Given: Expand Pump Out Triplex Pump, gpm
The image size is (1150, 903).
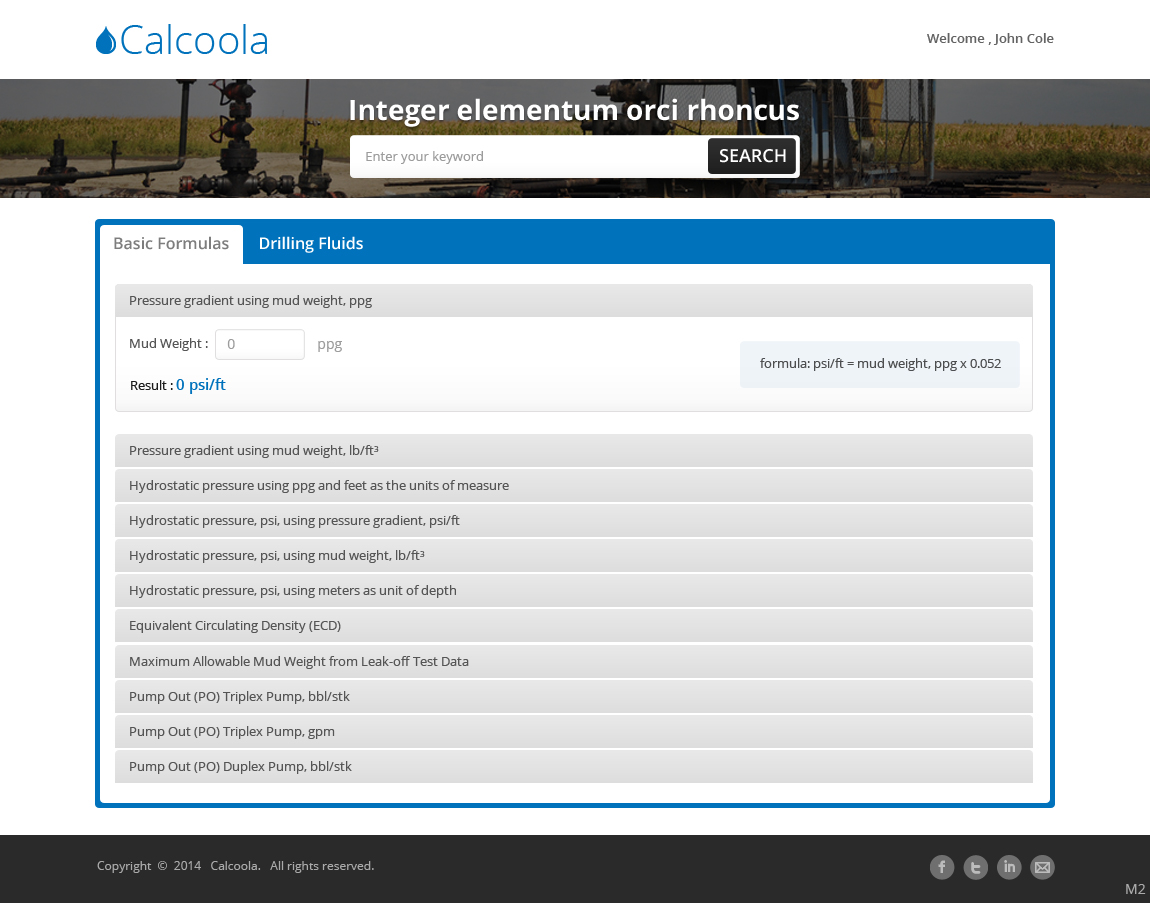Looking at the screenshot, I should 574,731.
